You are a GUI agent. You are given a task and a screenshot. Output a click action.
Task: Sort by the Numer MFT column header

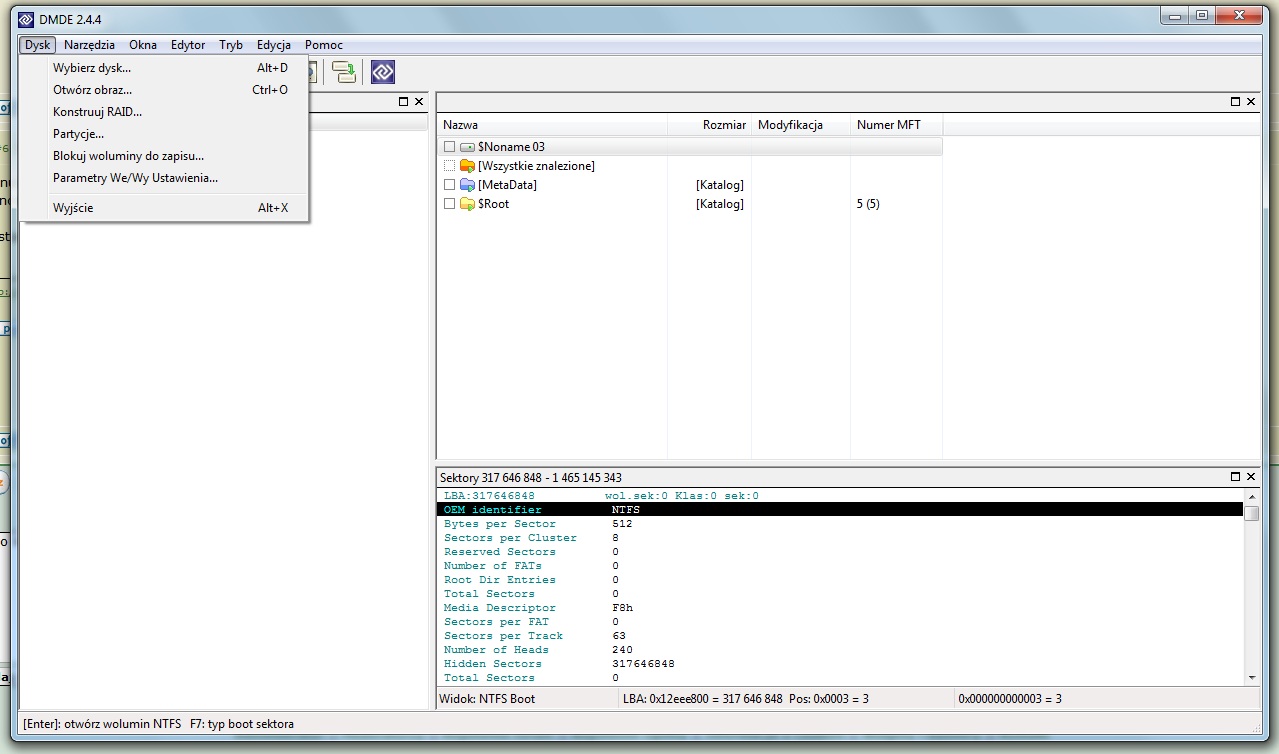tap(897, 125)
